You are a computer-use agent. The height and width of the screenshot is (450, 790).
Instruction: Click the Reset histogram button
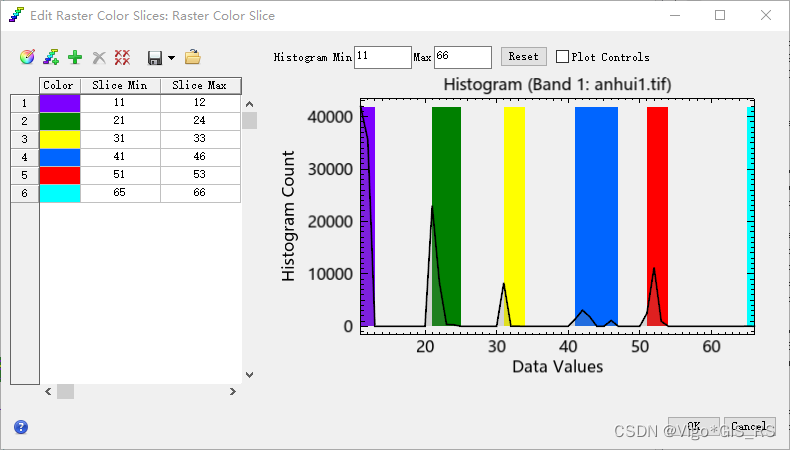click(x=523, y=56)
